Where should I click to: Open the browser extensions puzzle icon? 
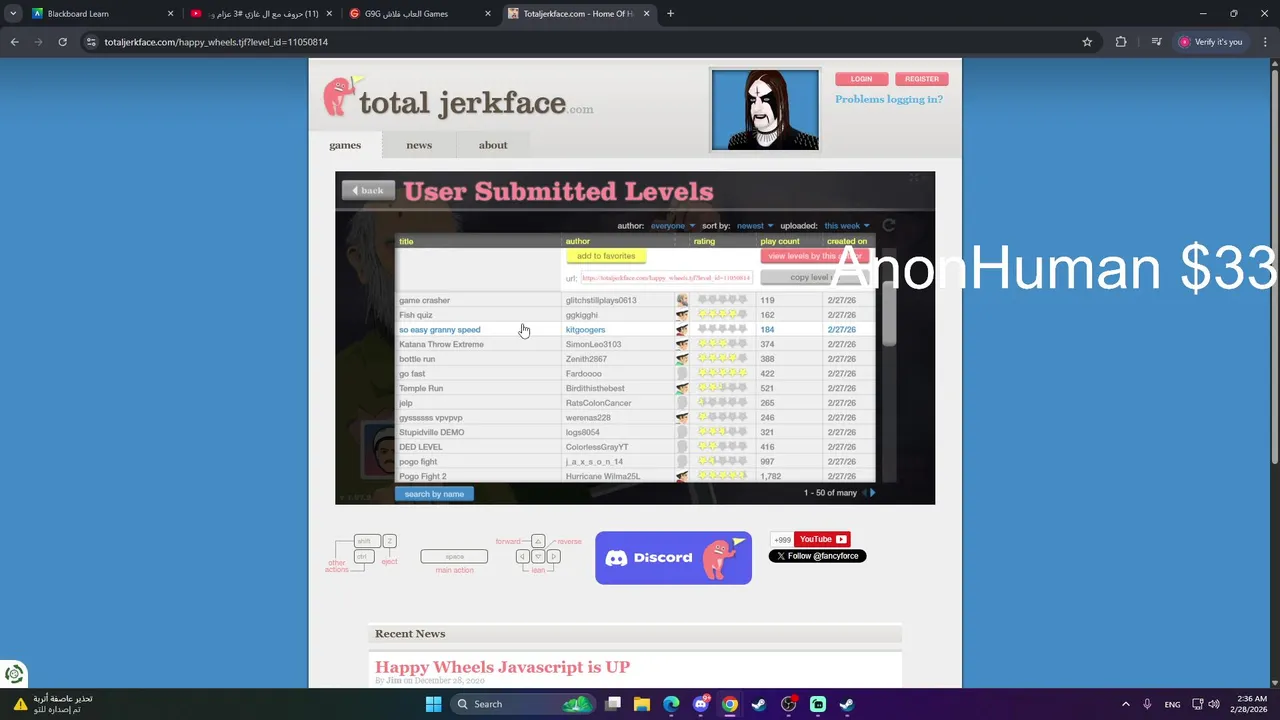1121,42
